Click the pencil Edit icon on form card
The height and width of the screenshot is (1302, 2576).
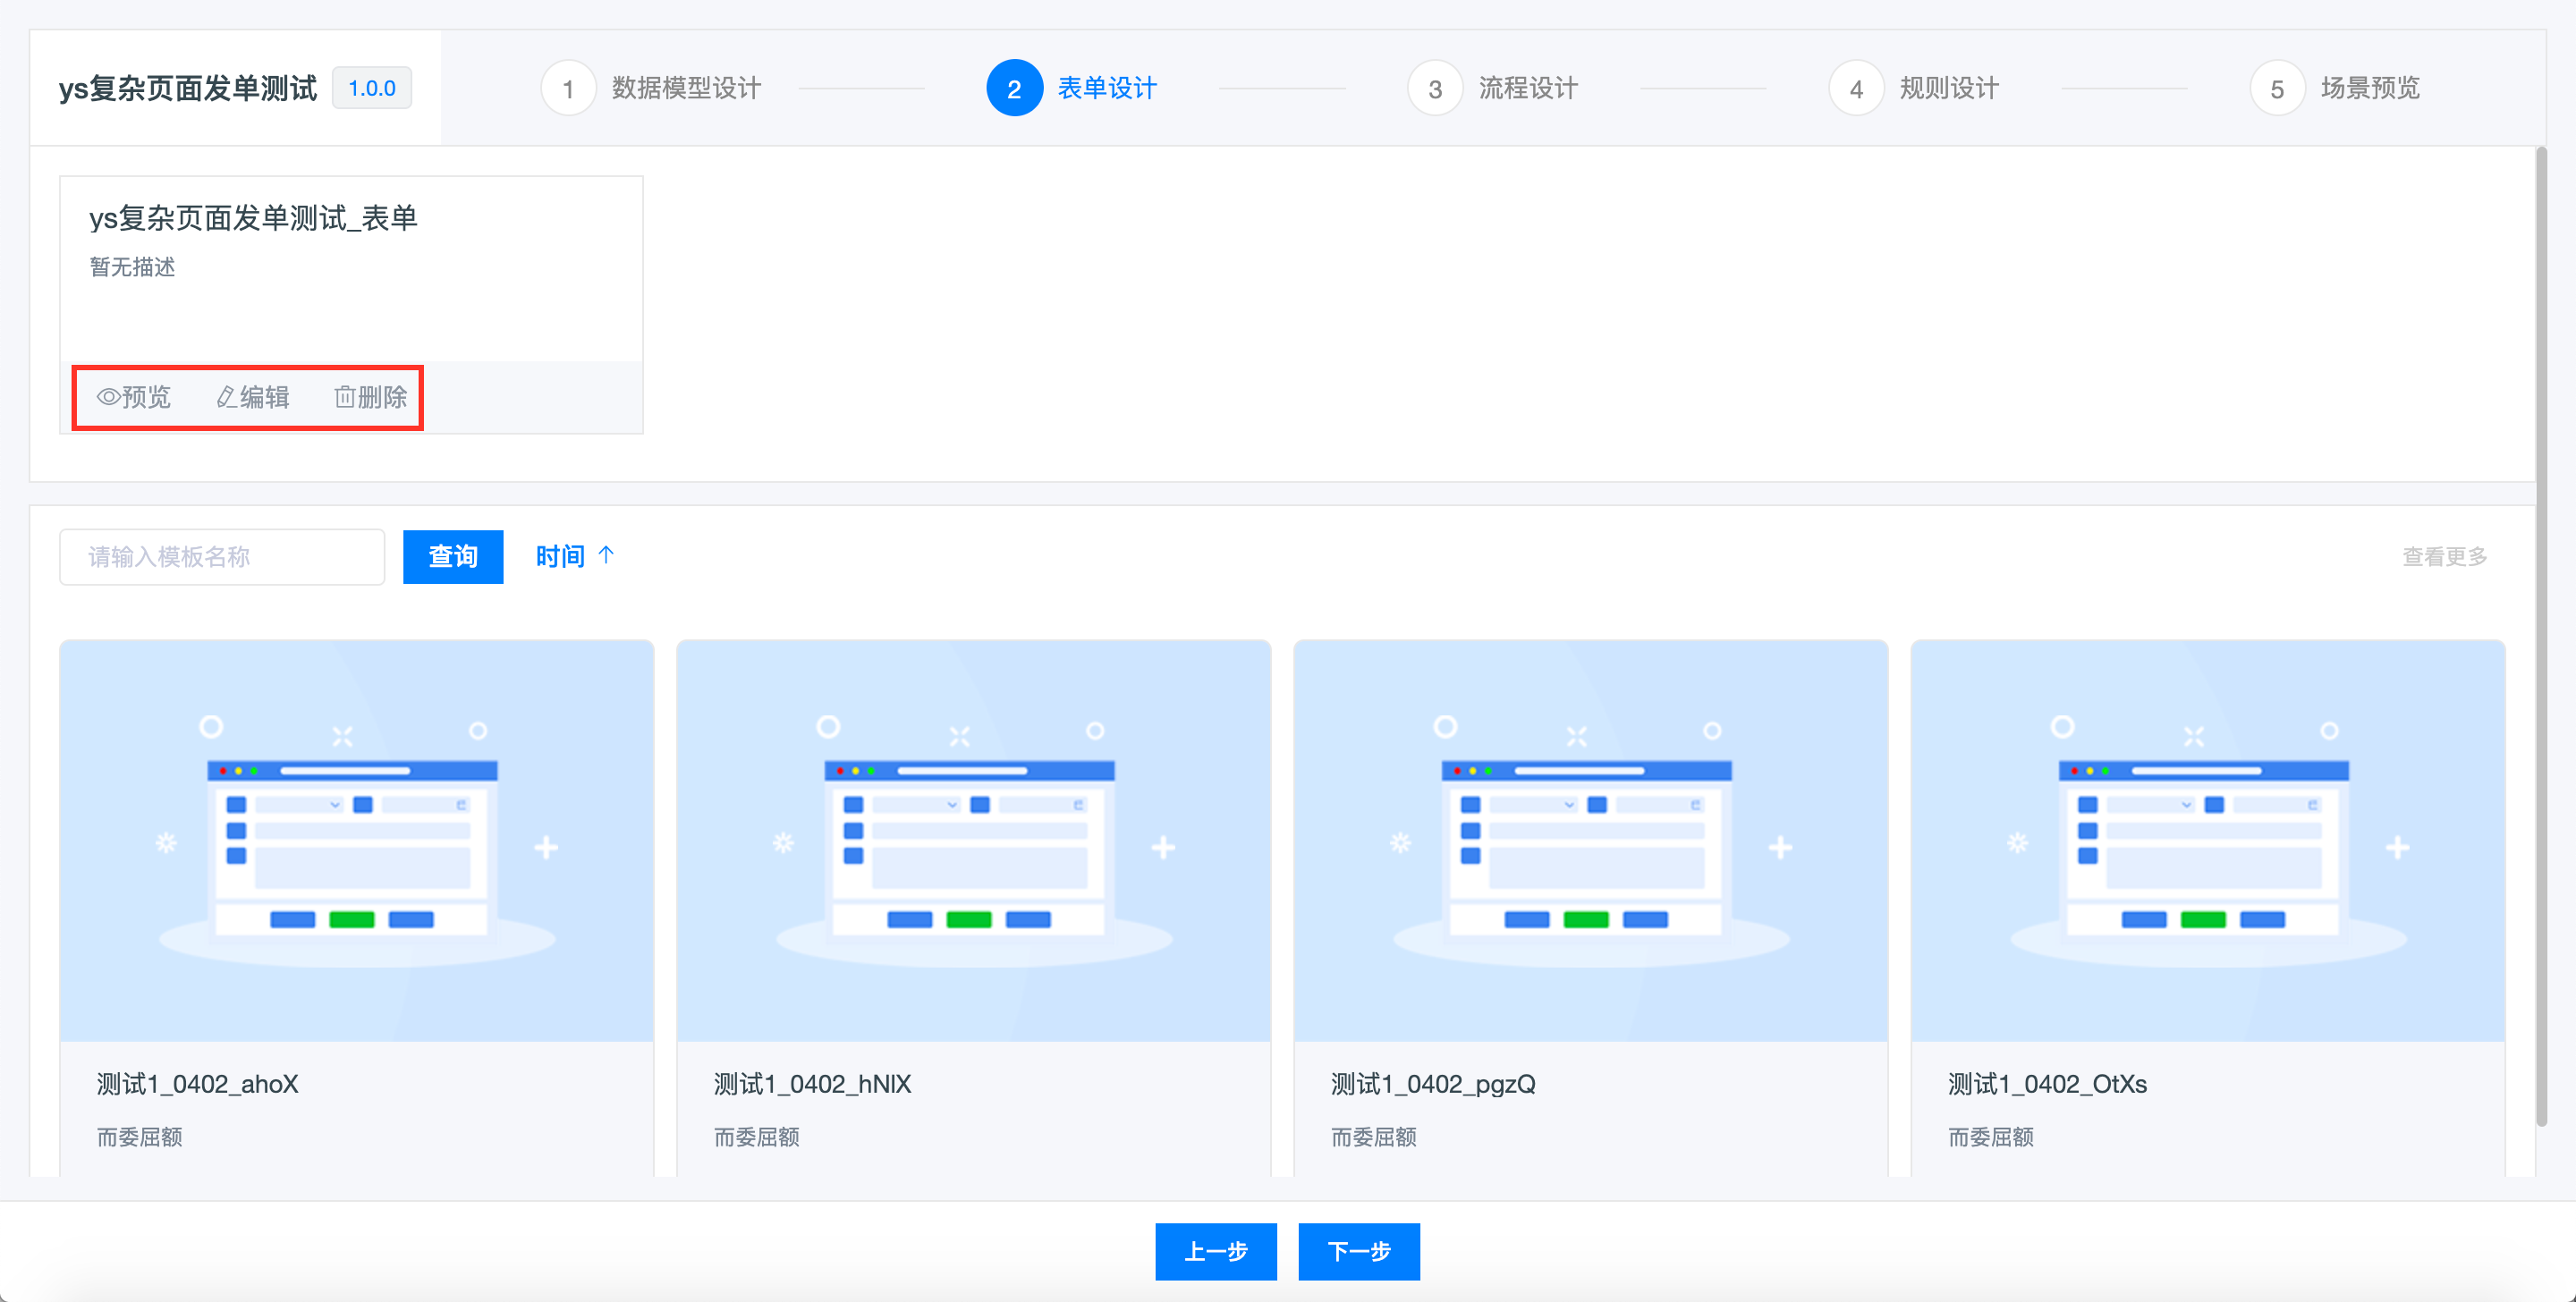pos(226,397)
